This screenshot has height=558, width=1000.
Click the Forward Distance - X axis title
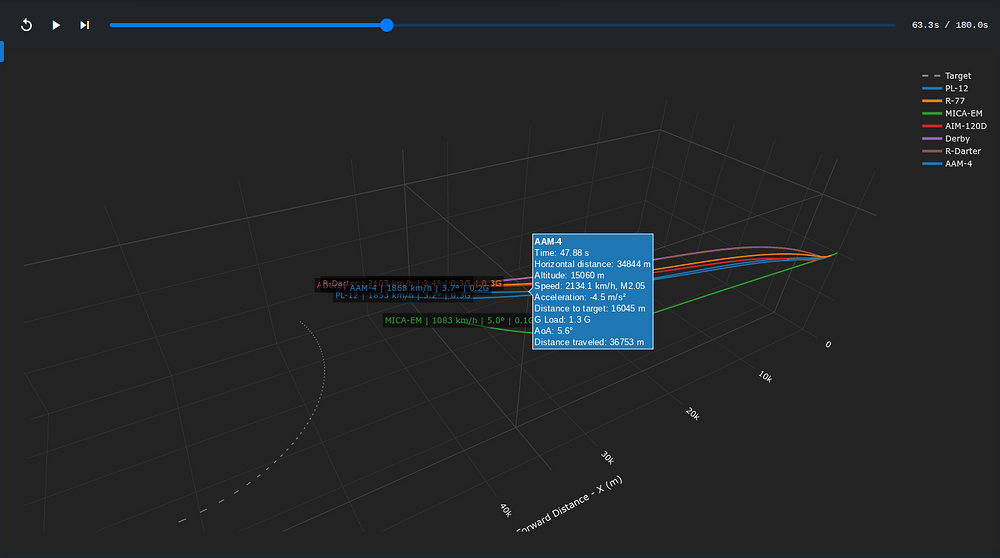click(569, 504)
